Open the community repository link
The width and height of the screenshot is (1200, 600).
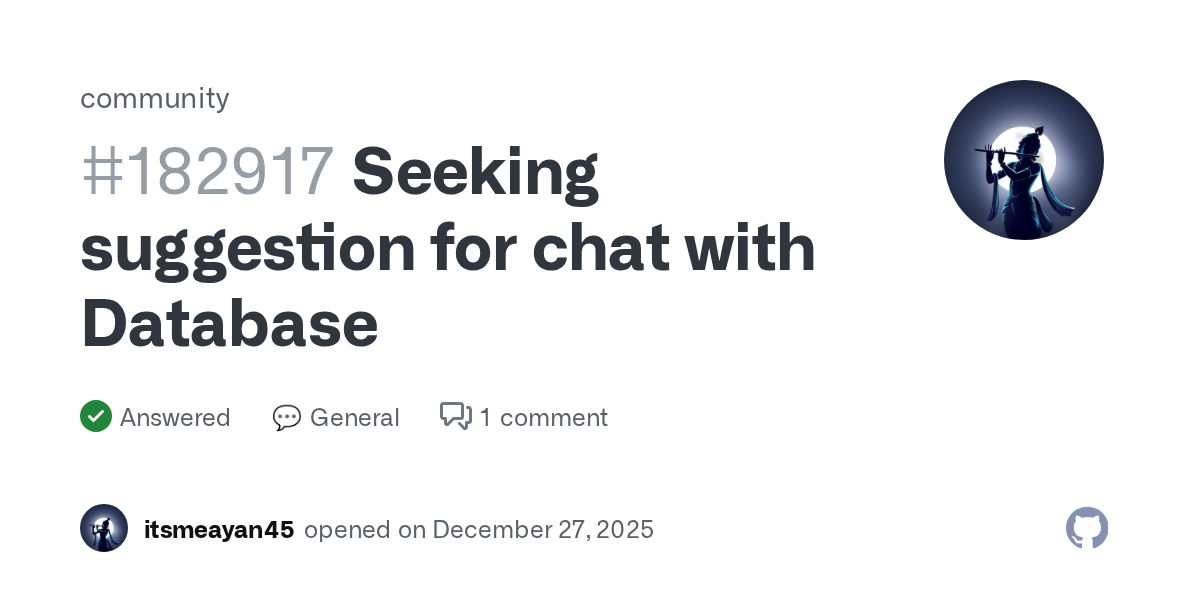coord(155,98)
